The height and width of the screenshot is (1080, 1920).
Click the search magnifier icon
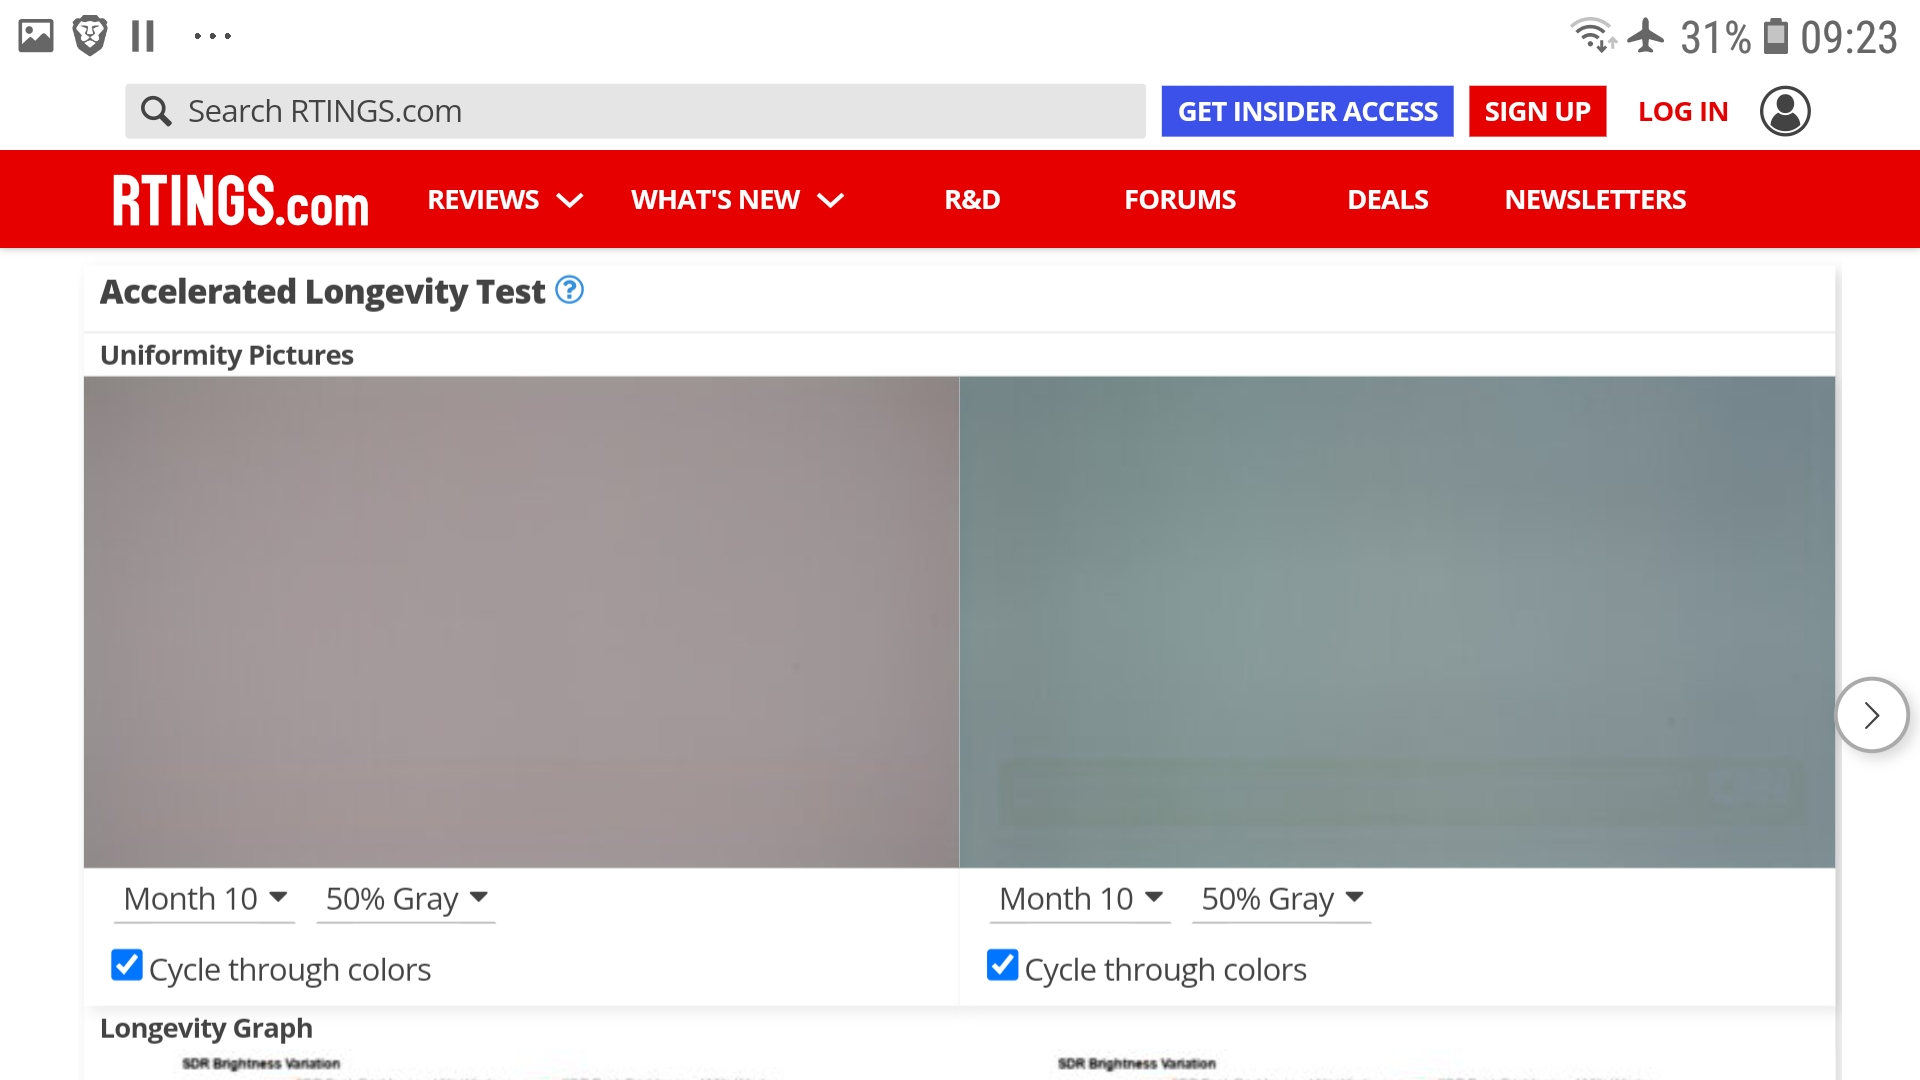[156, 111]
